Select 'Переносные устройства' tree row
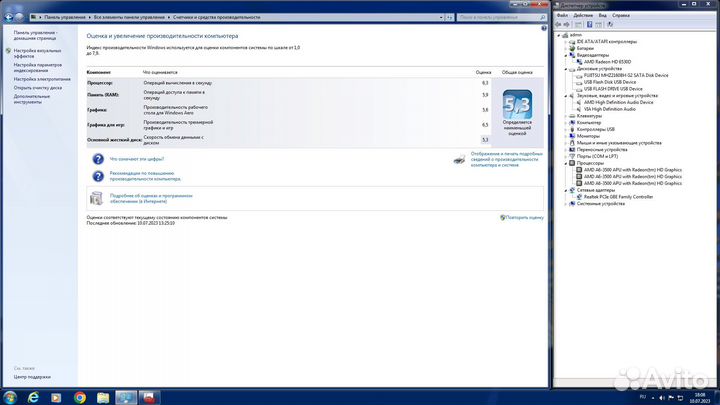This screenshot has width=720, height=405. [x=602, y=150]
